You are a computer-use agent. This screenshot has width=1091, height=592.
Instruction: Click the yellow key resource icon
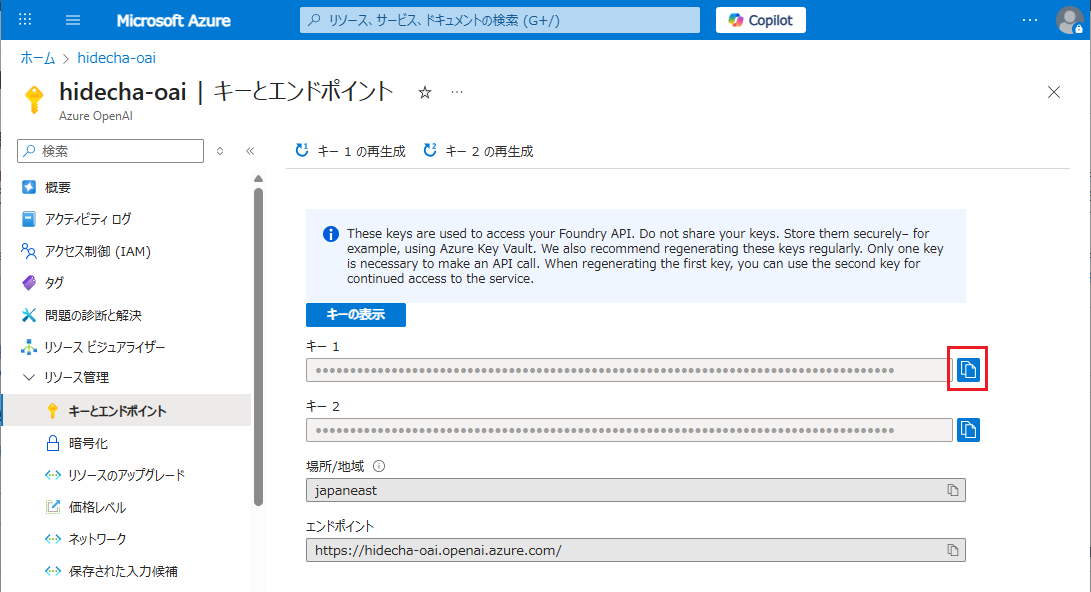(33, 99)
